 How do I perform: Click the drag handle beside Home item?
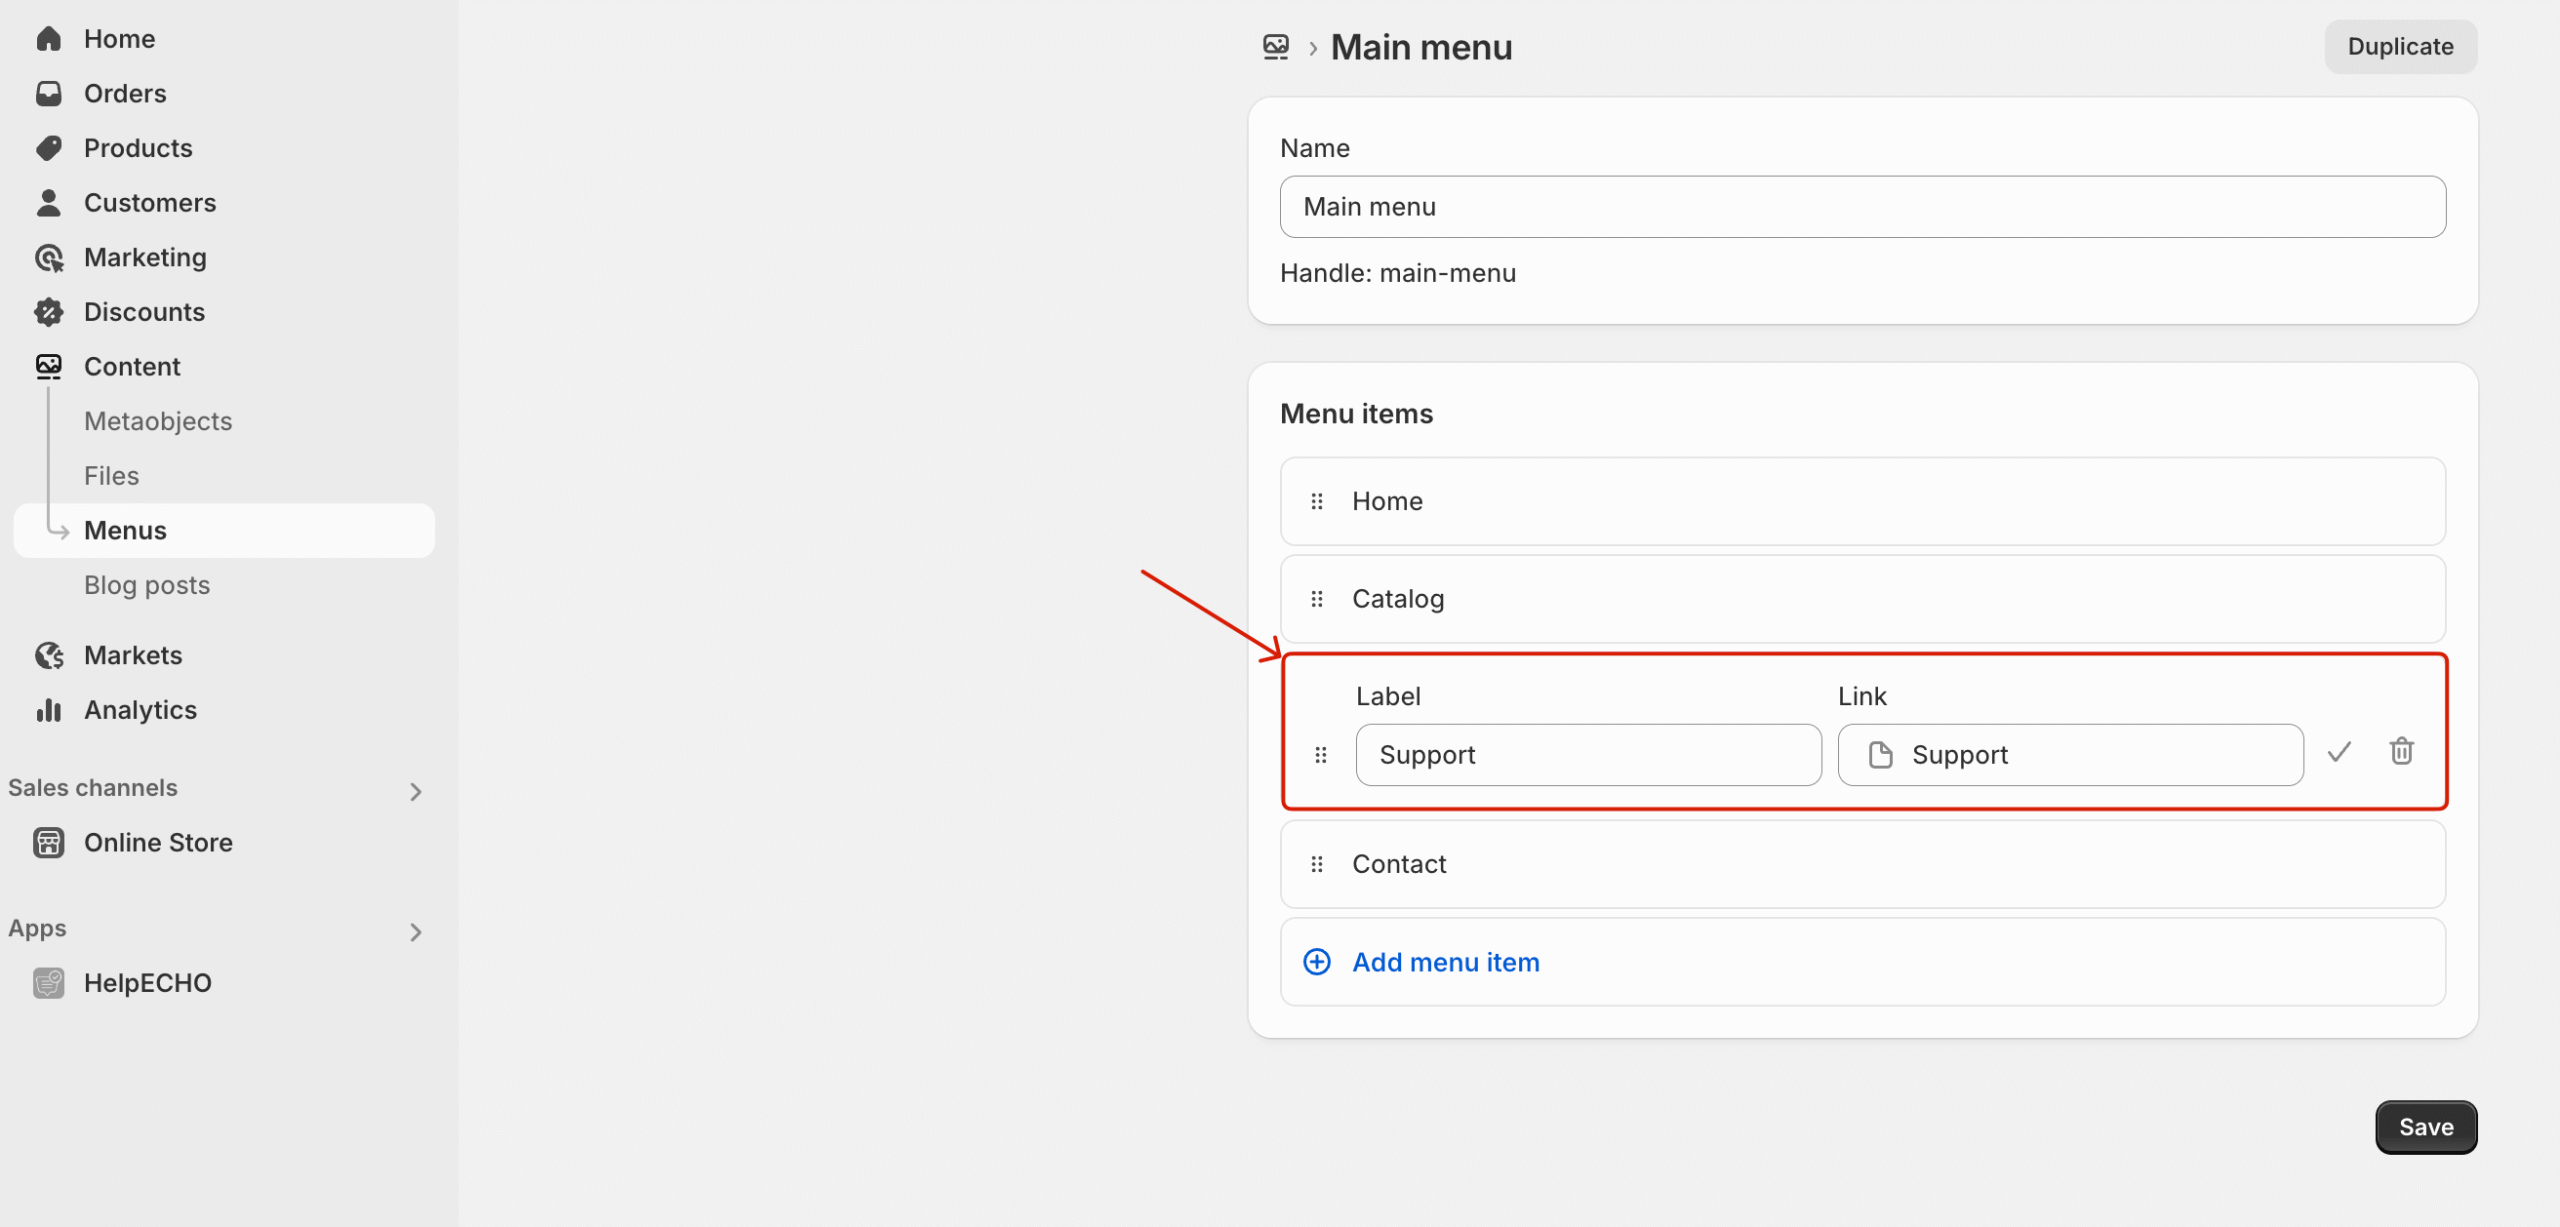[1317, 501]
